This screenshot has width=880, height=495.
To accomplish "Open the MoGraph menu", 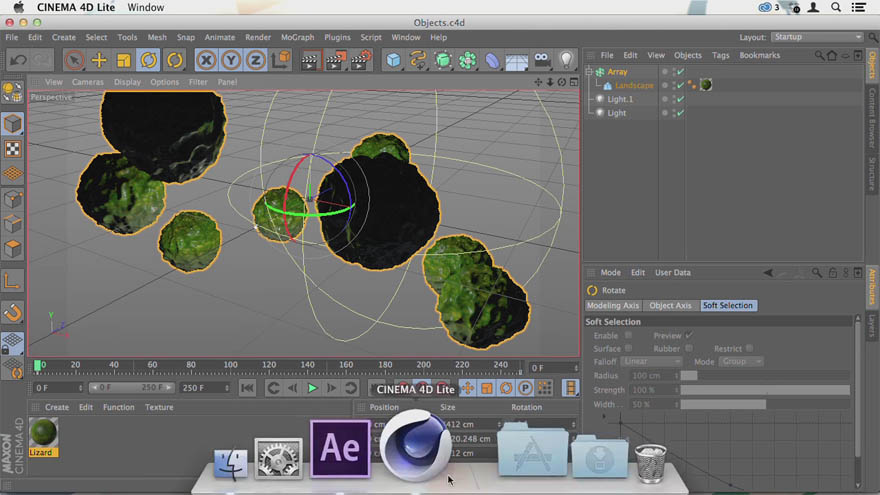I will click(x=297, y=37).
